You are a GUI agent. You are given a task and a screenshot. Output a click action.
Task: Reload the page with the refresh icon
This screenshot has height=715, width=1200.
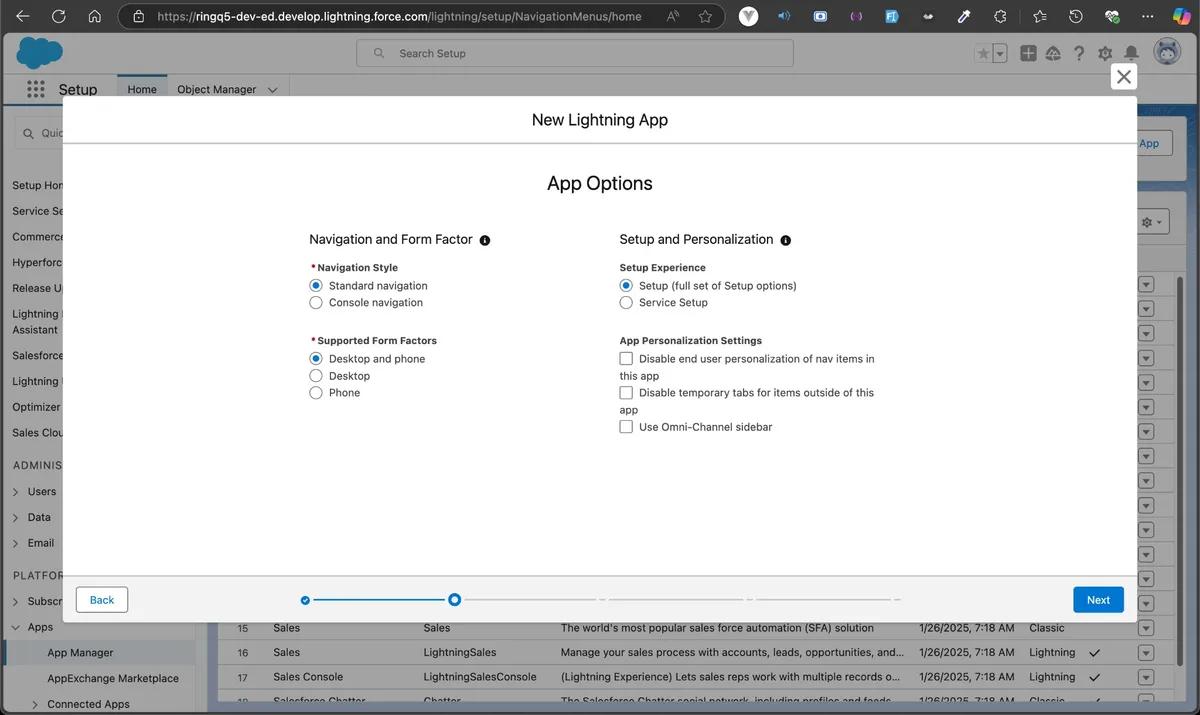(59, 16)
